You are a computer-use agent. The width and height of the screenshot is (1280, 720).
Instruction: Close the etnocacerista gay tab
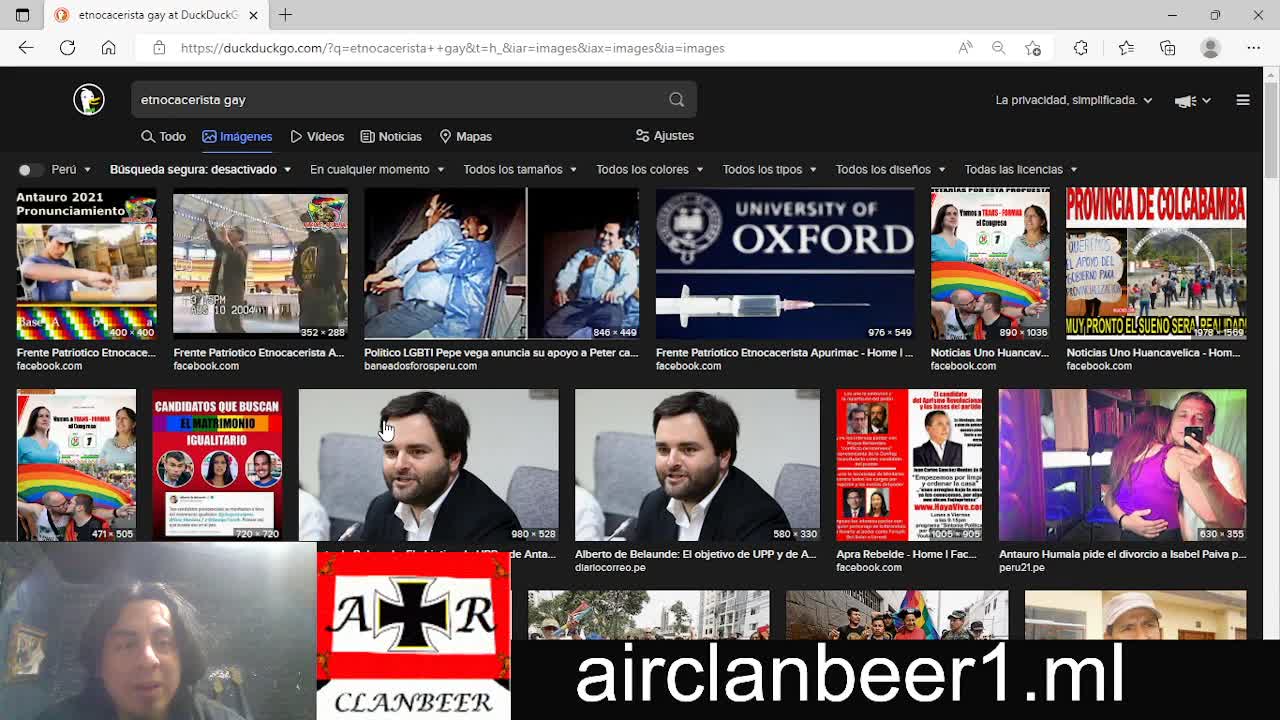253,15
